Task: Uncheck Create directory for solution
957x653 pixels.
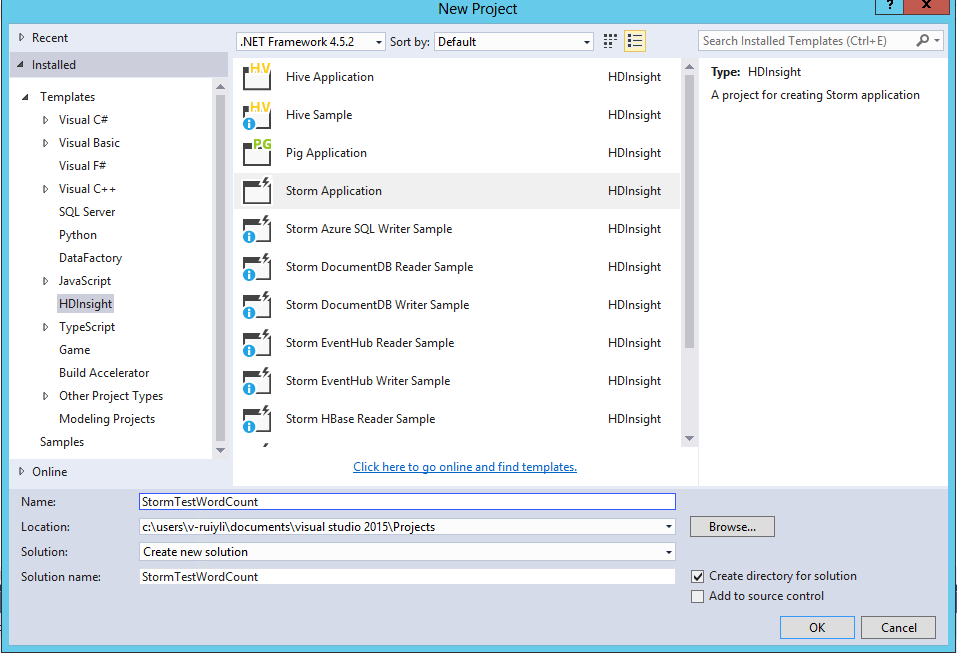Action: tap(698, 576)
